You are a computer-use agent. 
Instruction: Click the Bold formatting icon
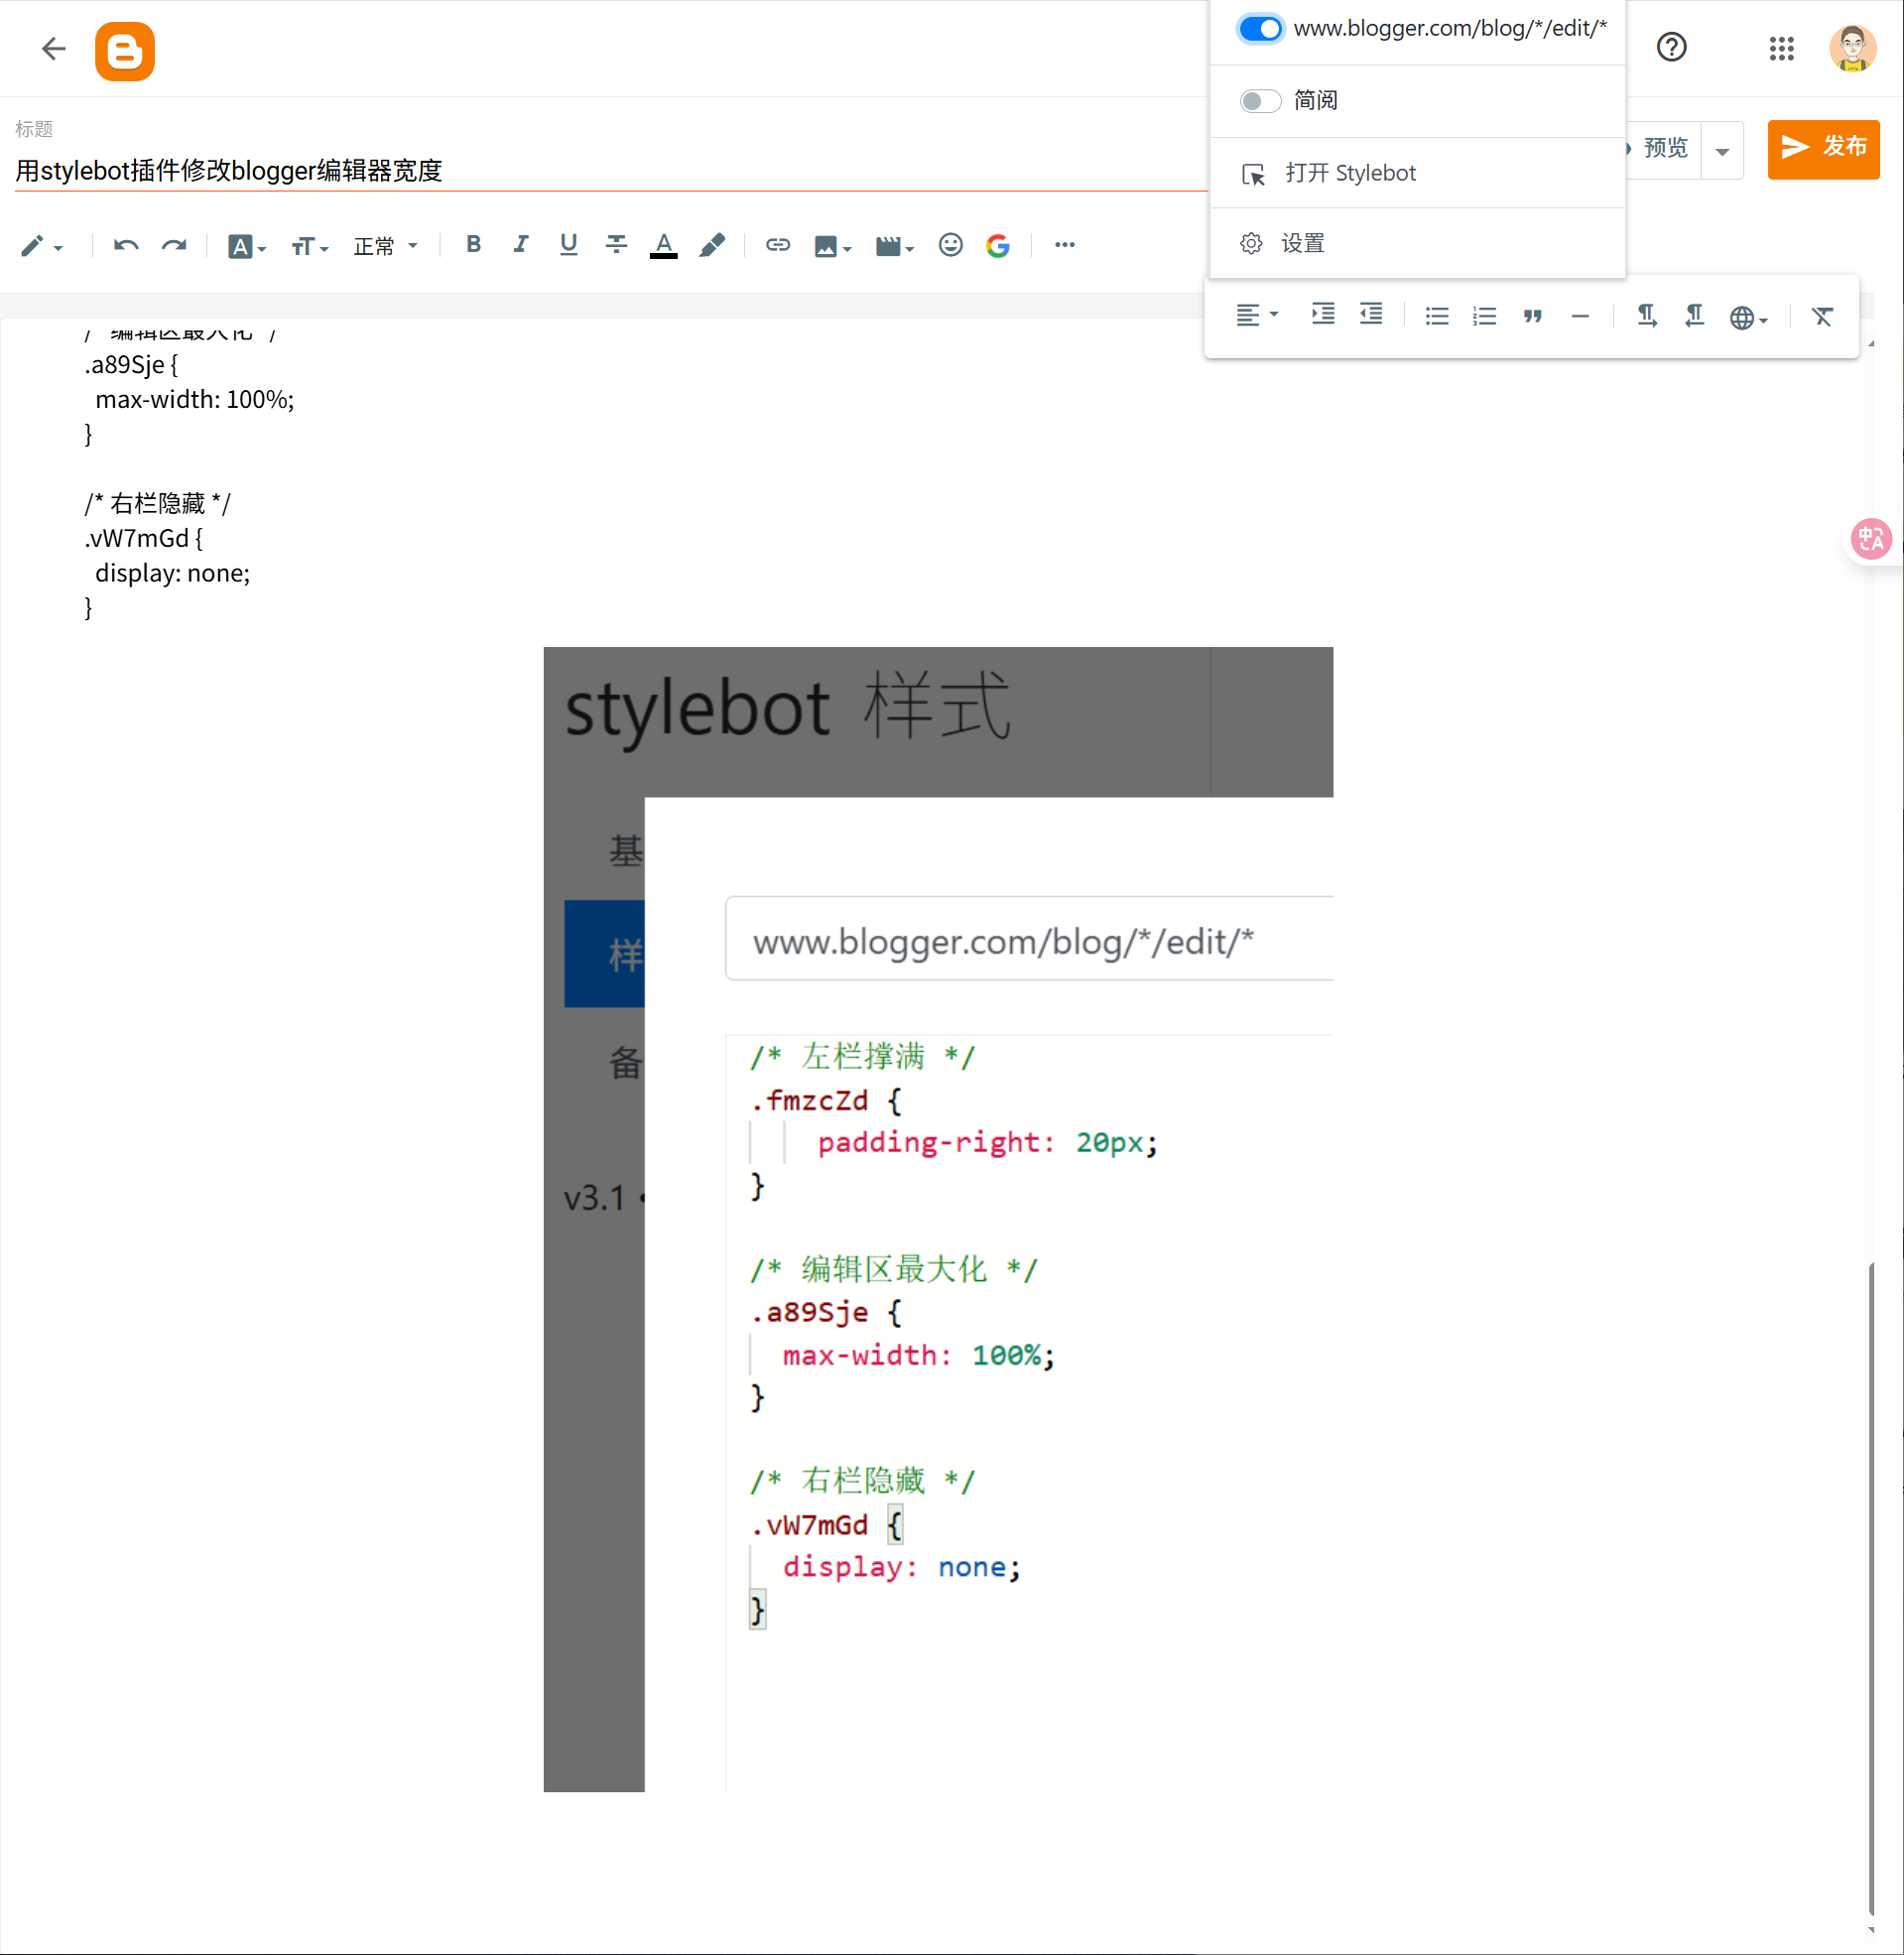point(473,245)
